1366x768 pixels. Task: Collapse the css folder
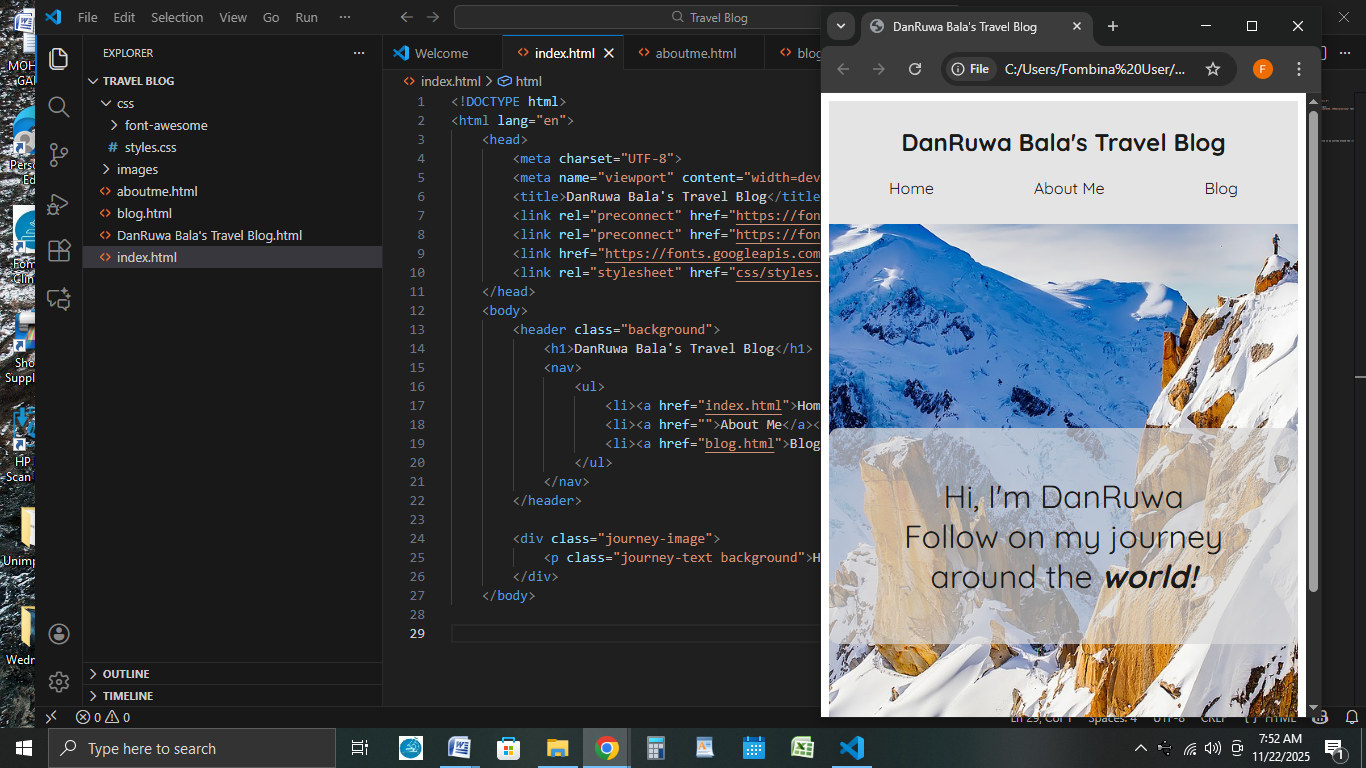click(125, 103)
